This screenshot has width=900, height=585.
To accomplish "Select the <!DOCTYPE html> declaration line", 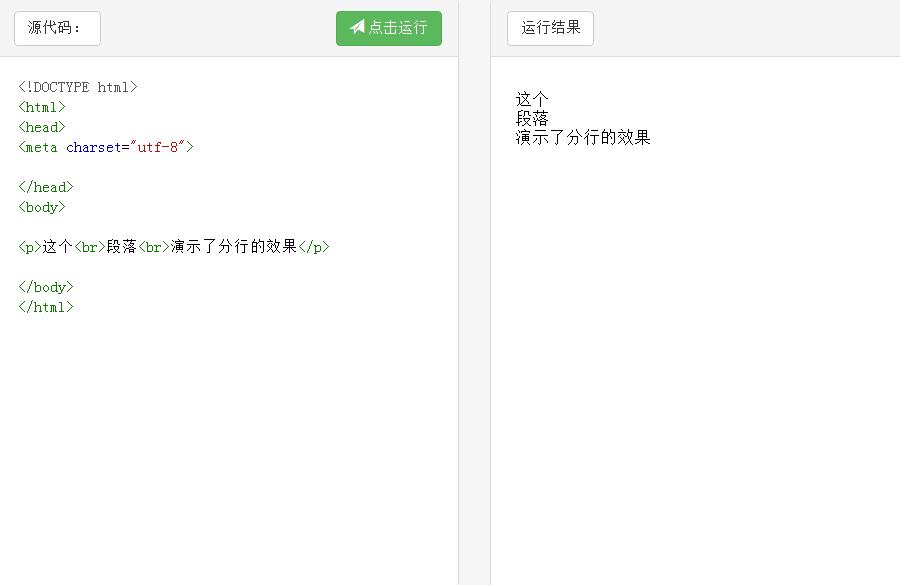I will coord(76,87).
